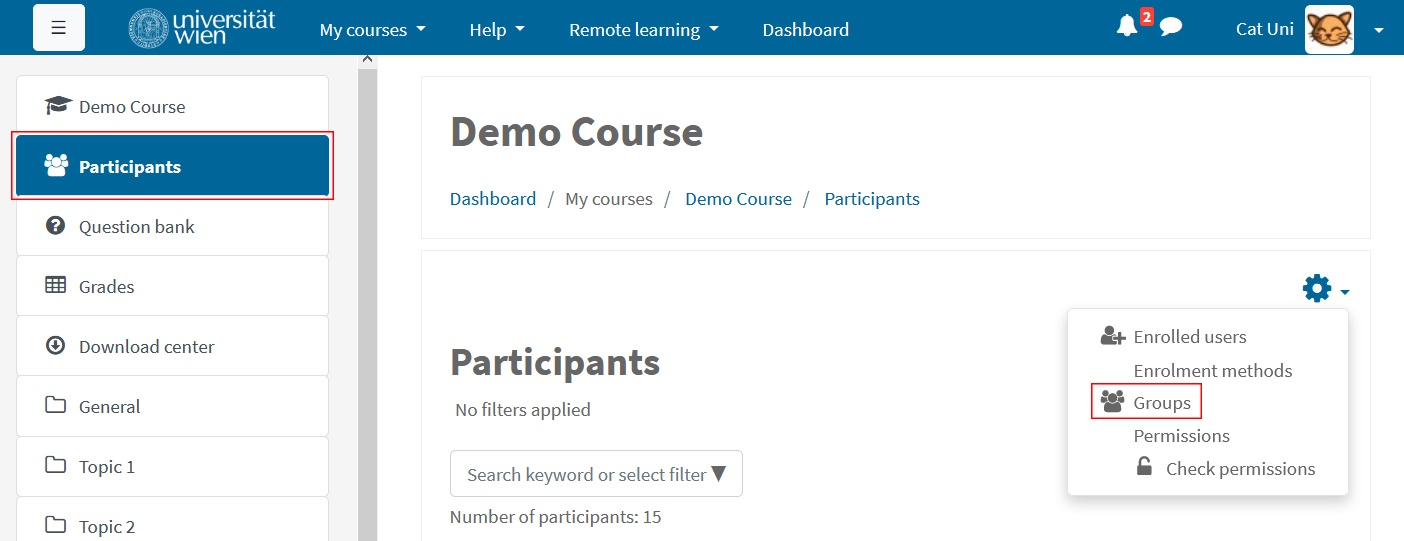This screenshot has height=541, width=1404.
Task: Click the search keyword filter field
Action: pos(596,474)
